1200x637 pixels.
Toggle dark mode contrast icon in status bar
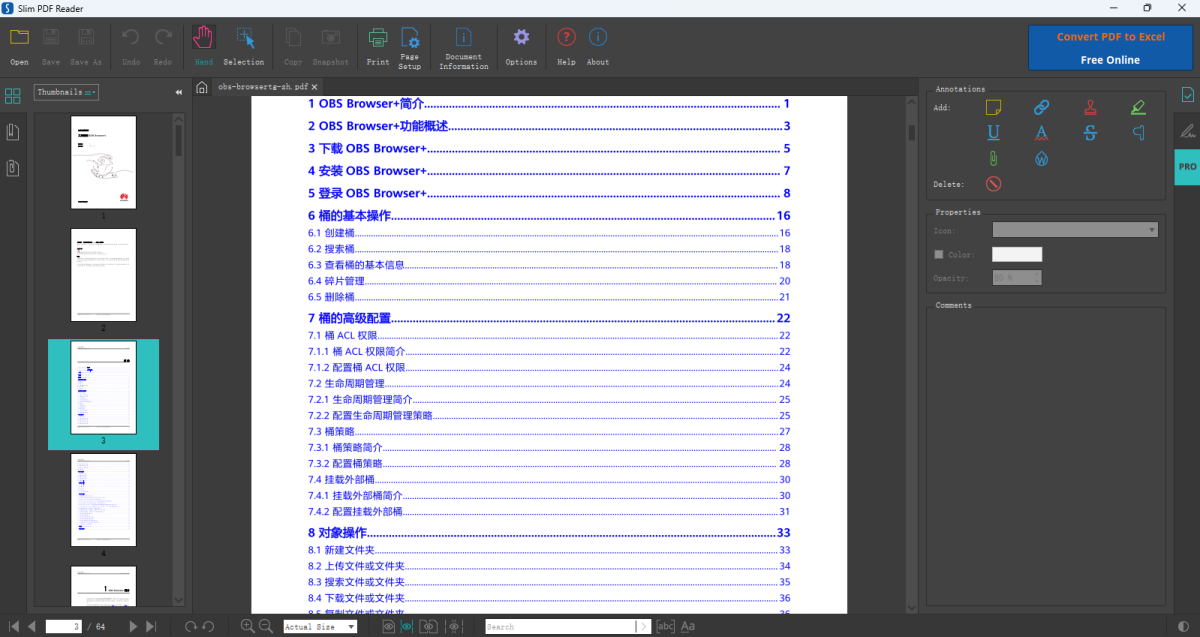pos(1184,626)
